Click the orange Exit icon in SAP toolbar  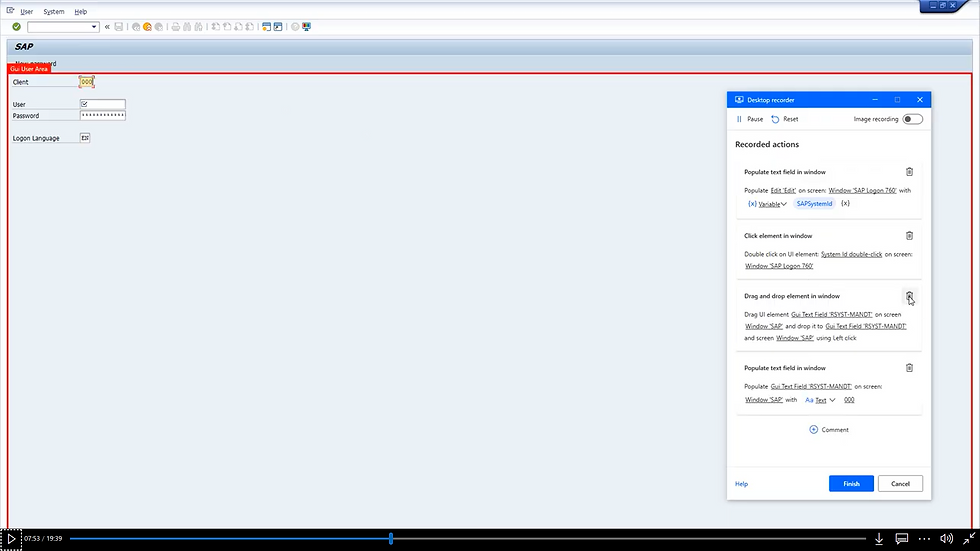[x=148, y=27]
